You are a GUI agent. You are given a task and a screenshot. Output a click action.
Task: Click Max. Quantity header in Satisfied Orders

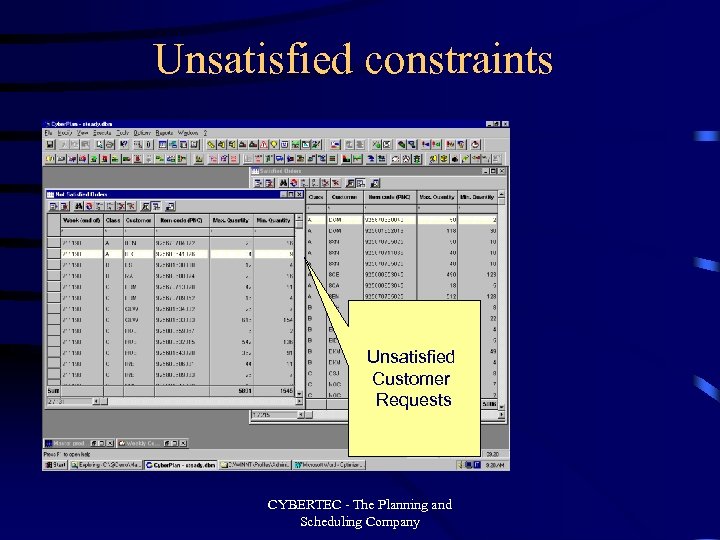pos(437,197)
